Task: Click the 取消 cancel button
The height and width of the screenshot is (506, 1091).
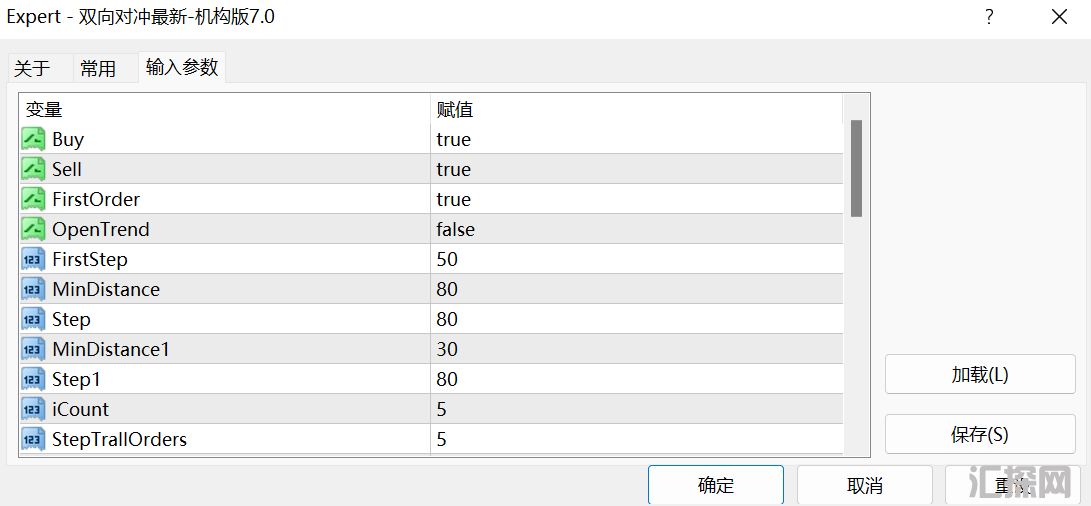Action: point(865,485)
